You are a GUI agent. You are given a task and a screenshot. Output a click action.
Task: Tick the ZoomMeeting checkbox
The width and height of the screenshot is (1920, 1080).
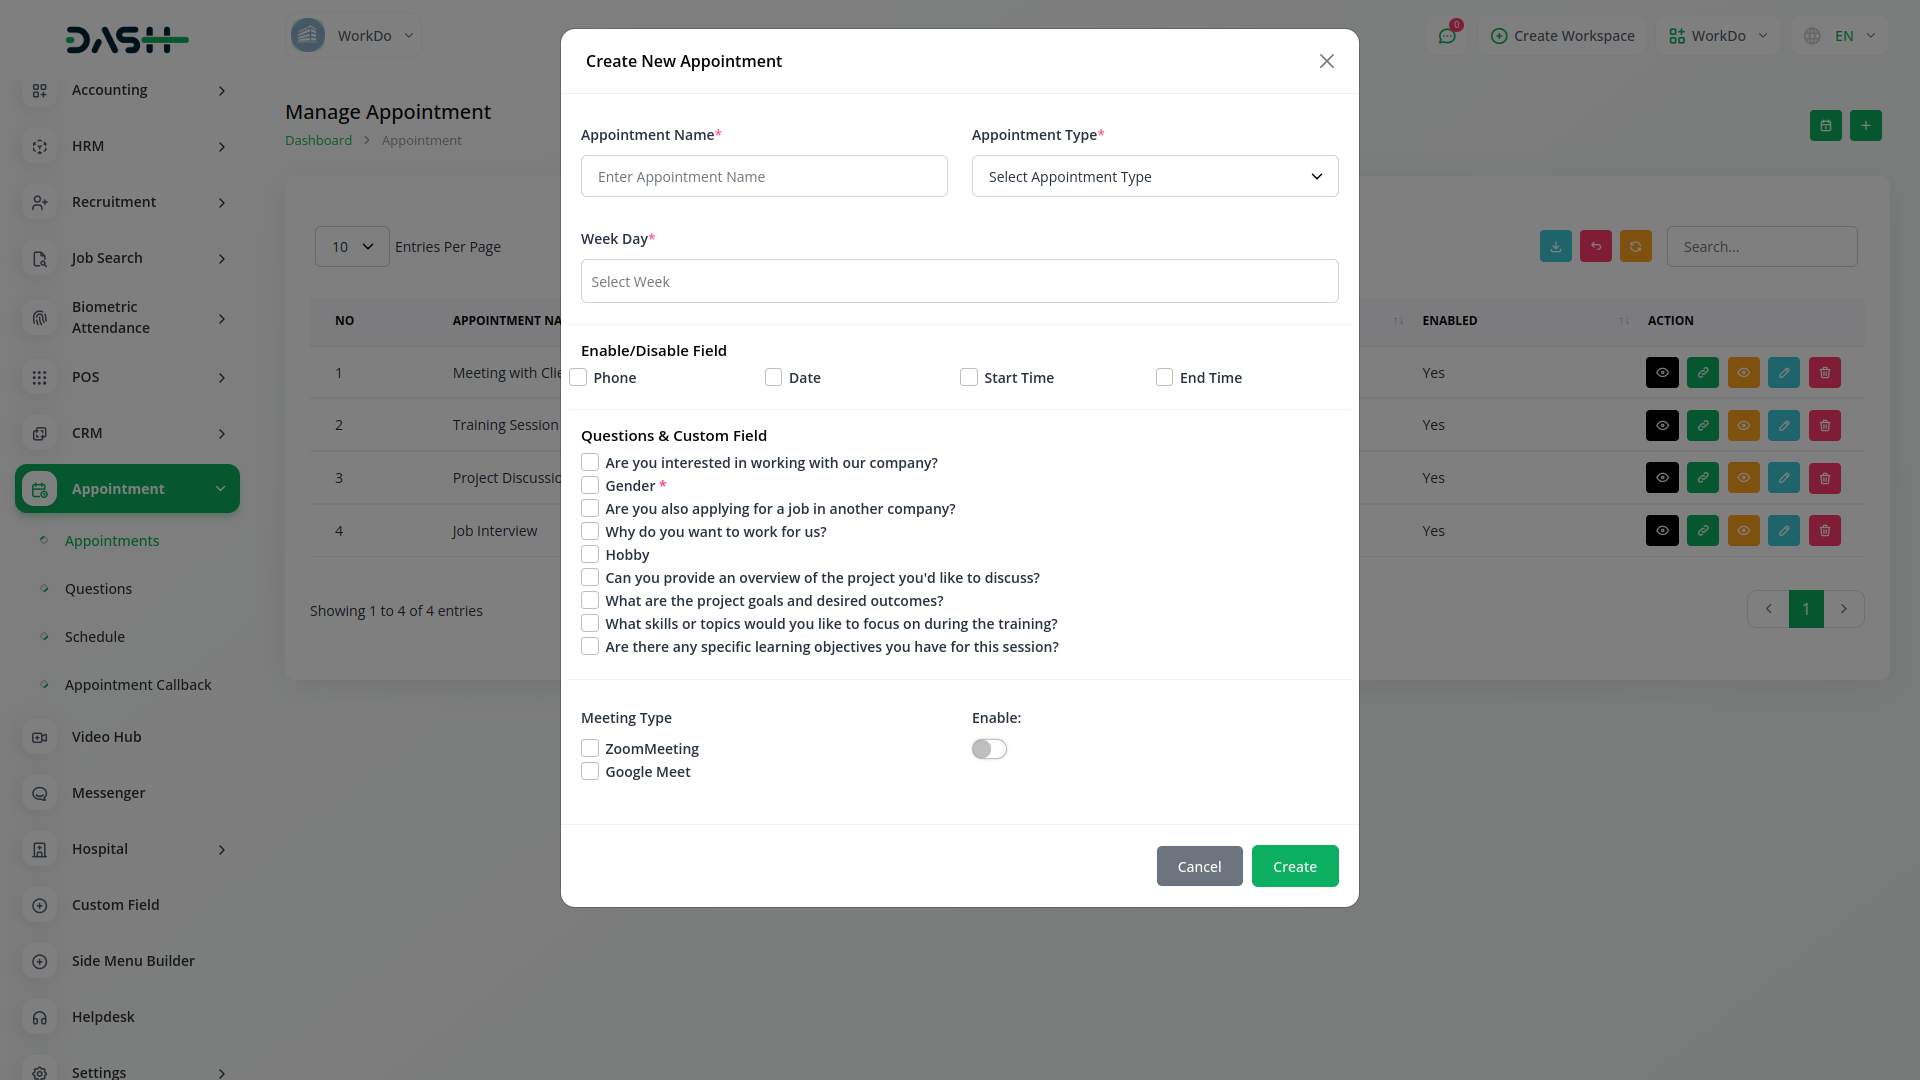590,749
